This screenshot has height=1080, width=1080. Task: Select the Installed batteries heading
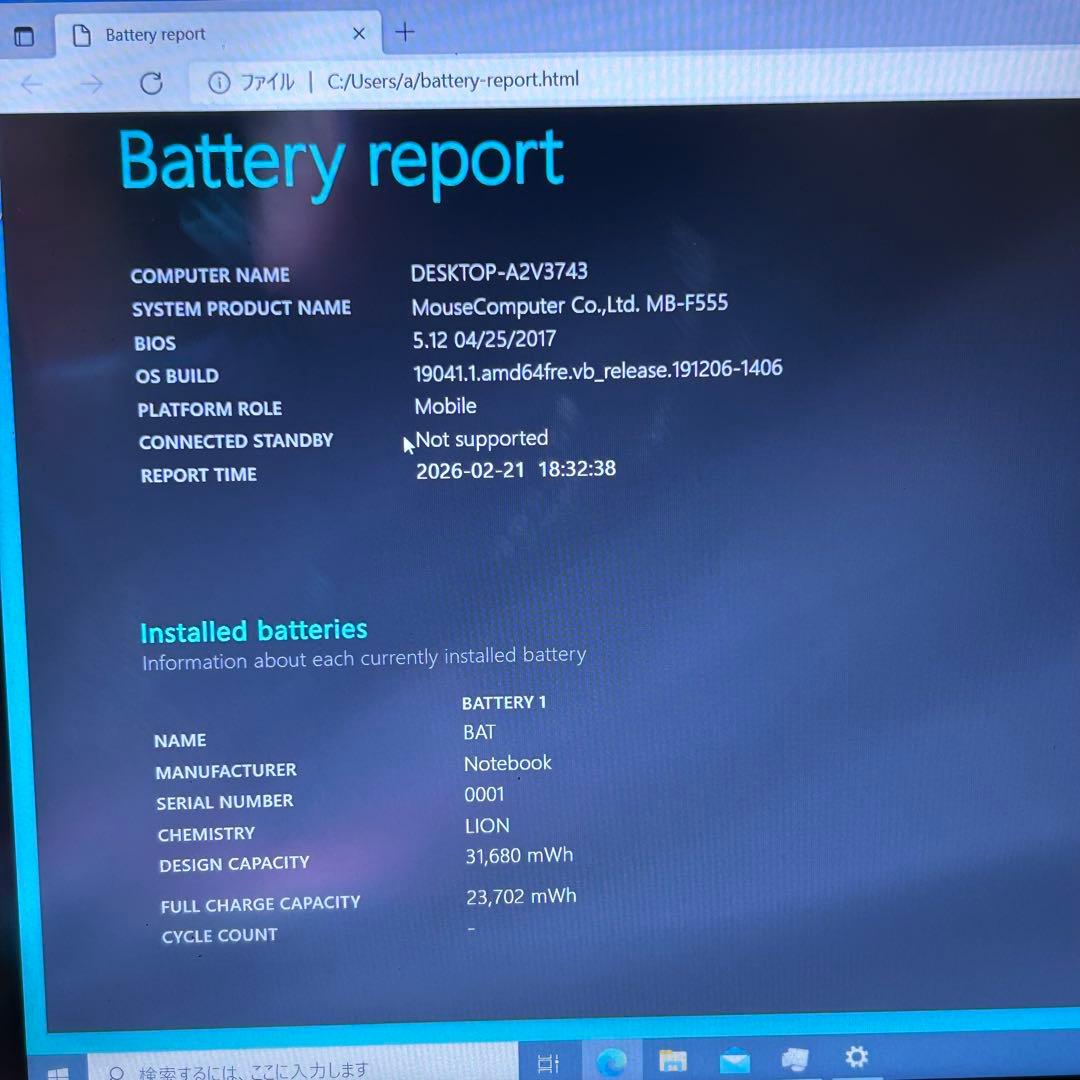coord(253,631)
